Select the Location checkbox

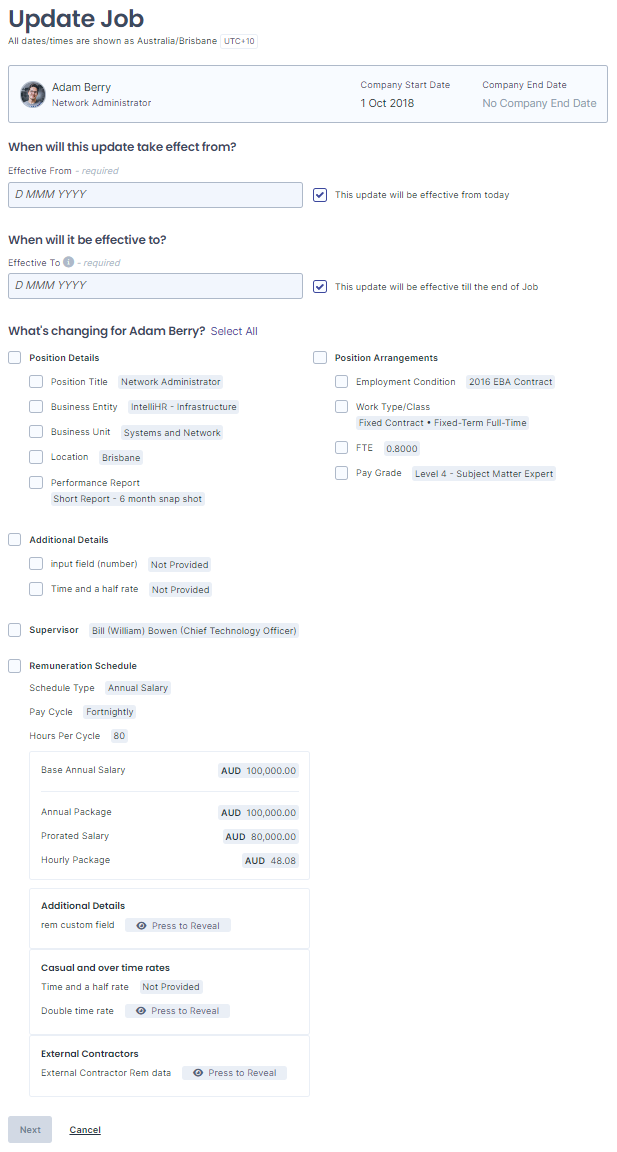(x=36, y=457)
